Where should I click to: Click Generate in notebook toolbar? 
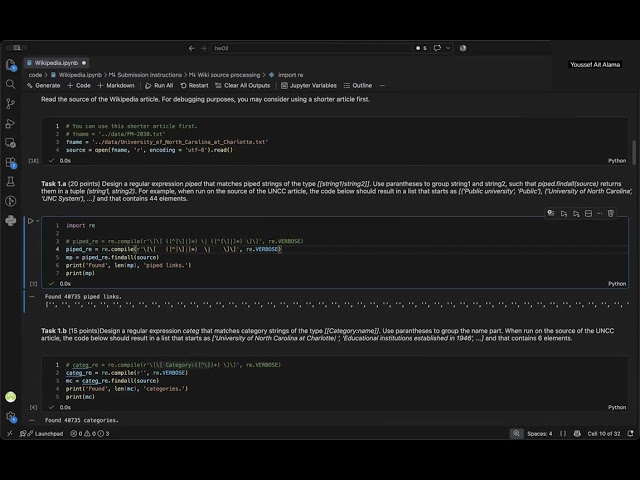click(x=43, y=85)
